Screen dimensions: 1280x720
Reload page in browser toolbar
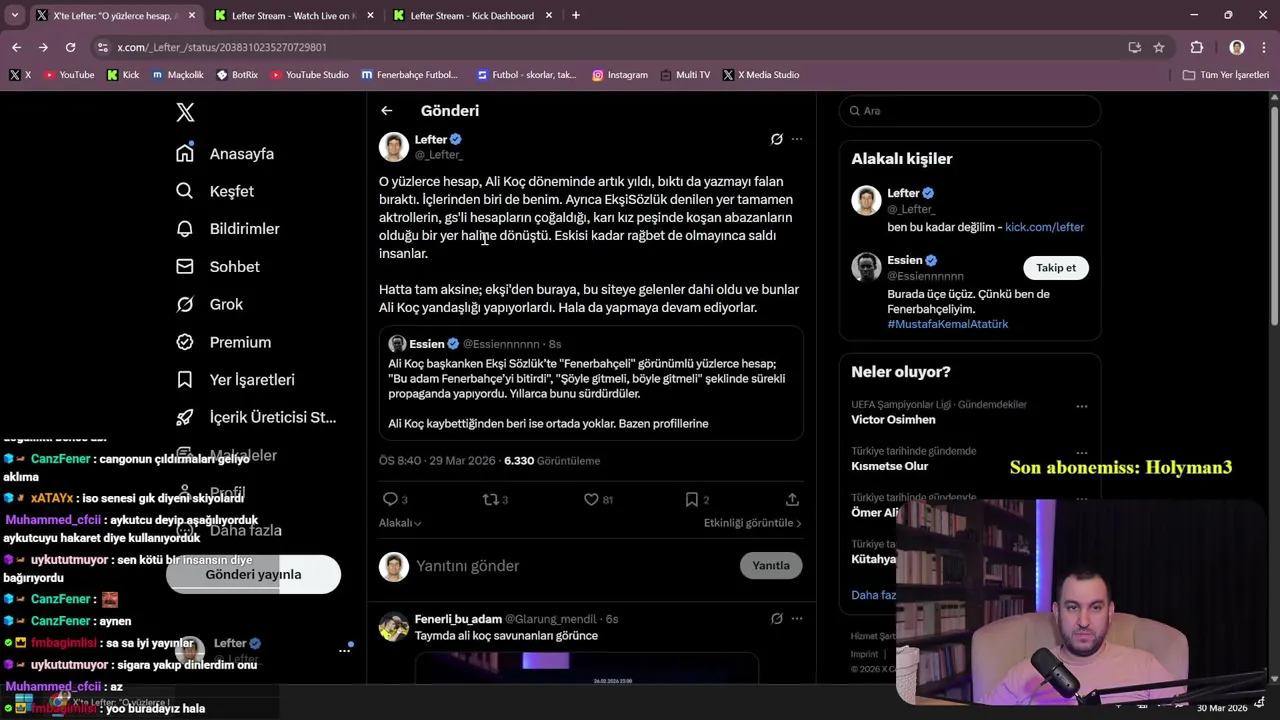(x=70, y=47)
